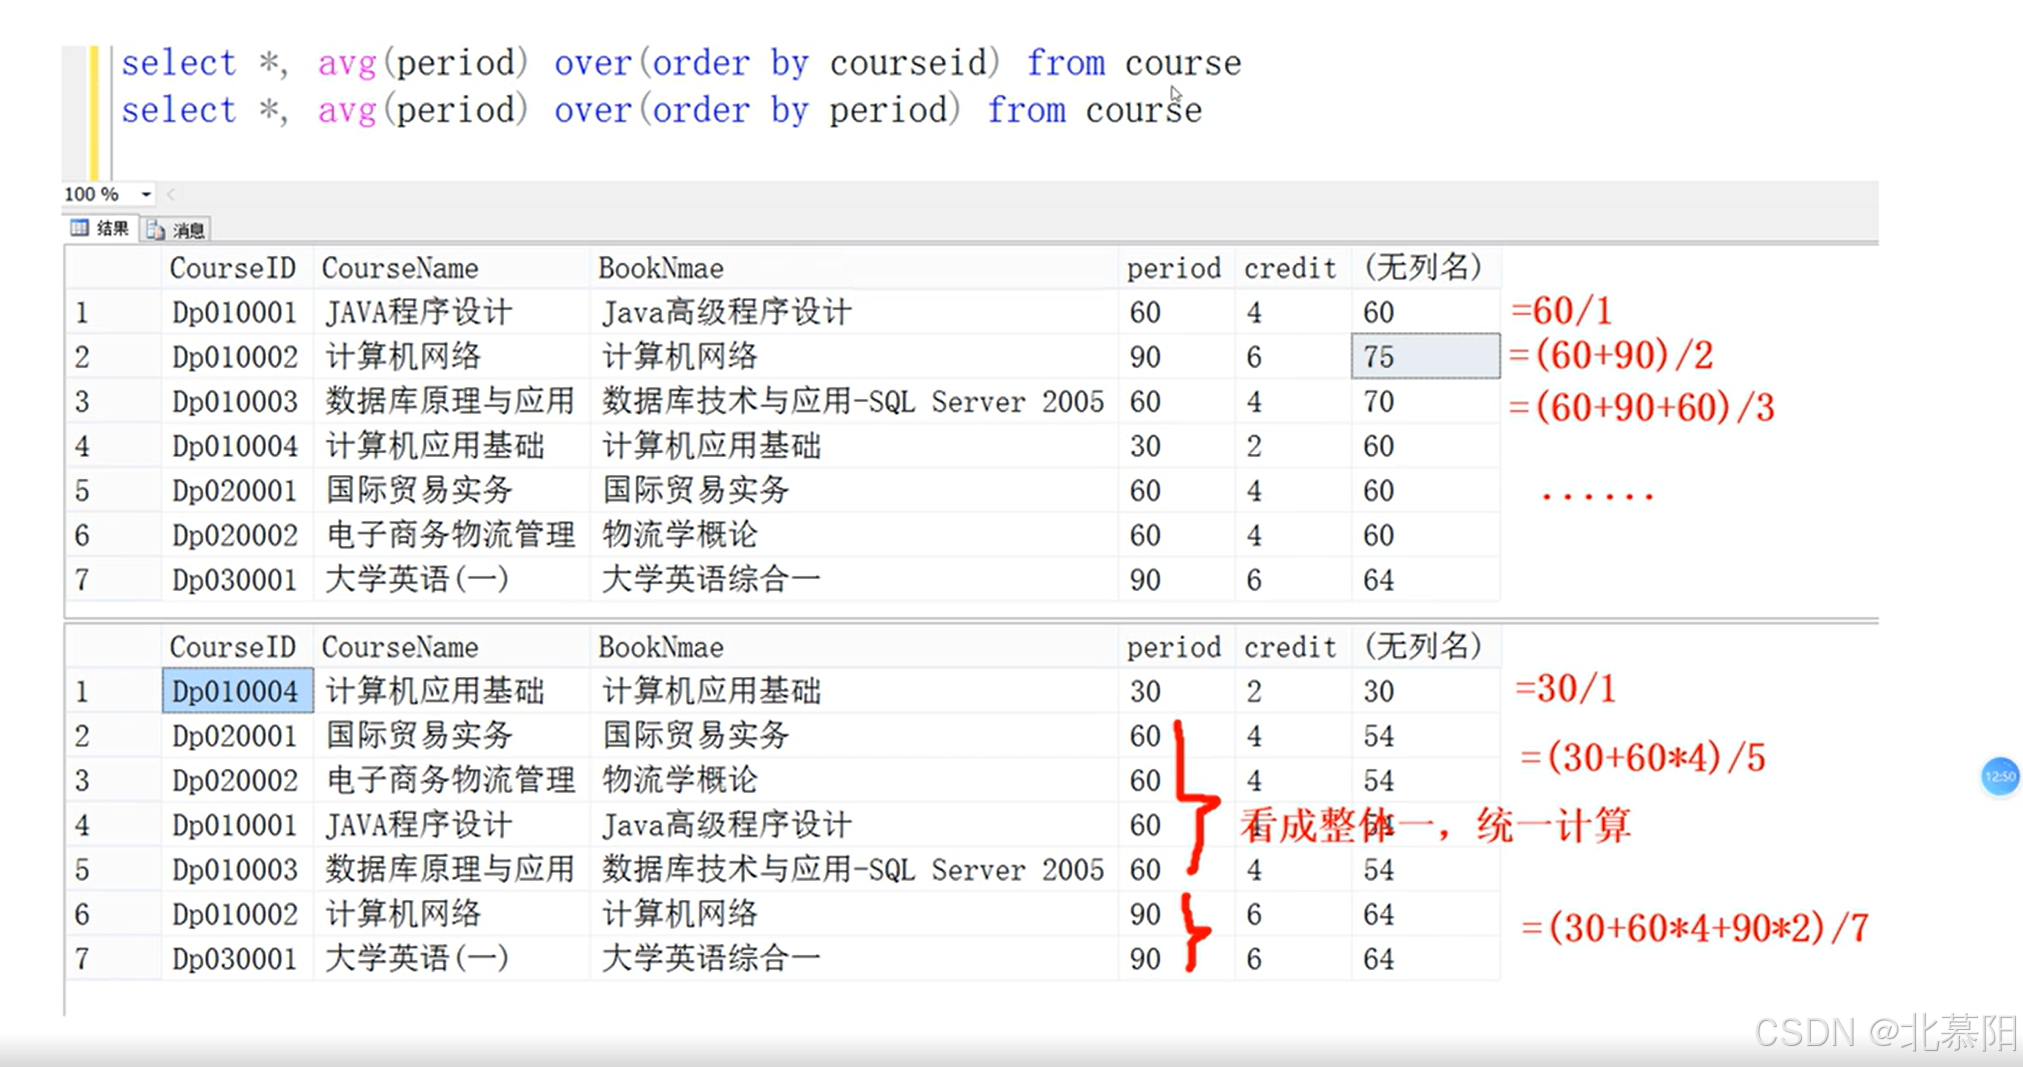Viewport: 2023px width, 1067px height.
Task: Select the 54 cell in the Dp020001 row
Action: (x=1426, y=736)
